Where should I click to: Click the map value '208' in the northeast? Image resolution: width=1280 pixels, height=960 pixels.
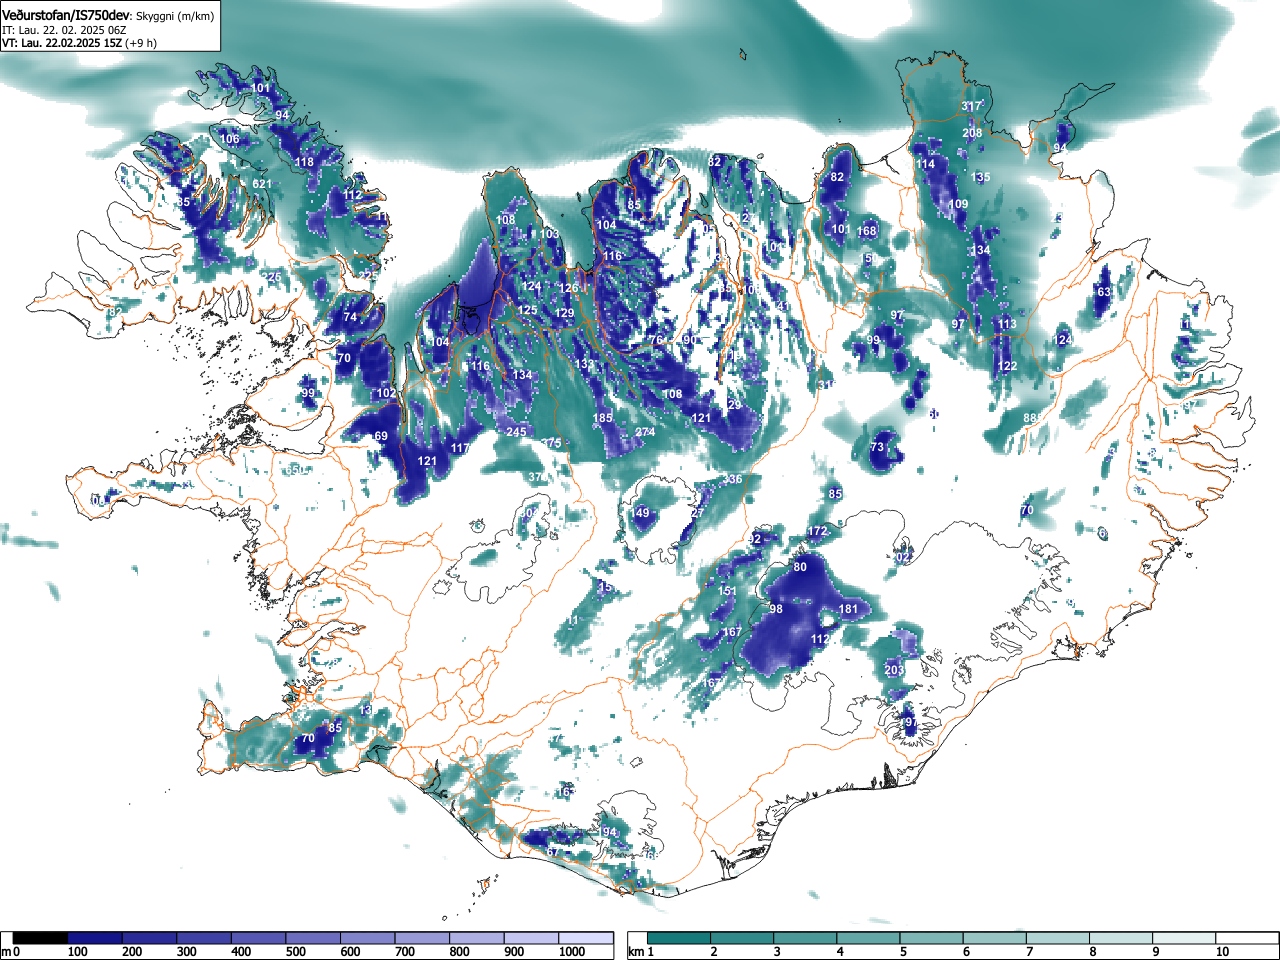click(x=972, y=133)
